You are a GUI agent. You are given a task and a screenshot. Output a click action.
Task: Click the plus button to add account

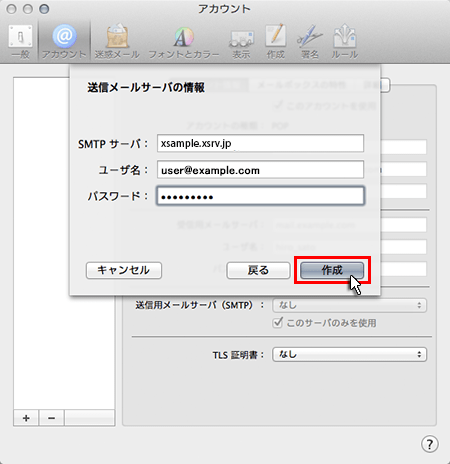click(26, 418)
